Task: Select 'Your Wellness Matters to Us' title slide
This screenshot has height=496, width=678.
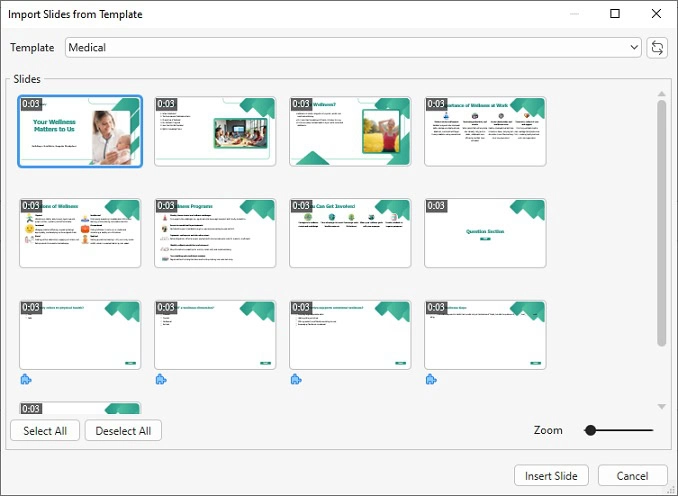Action: 80,131
